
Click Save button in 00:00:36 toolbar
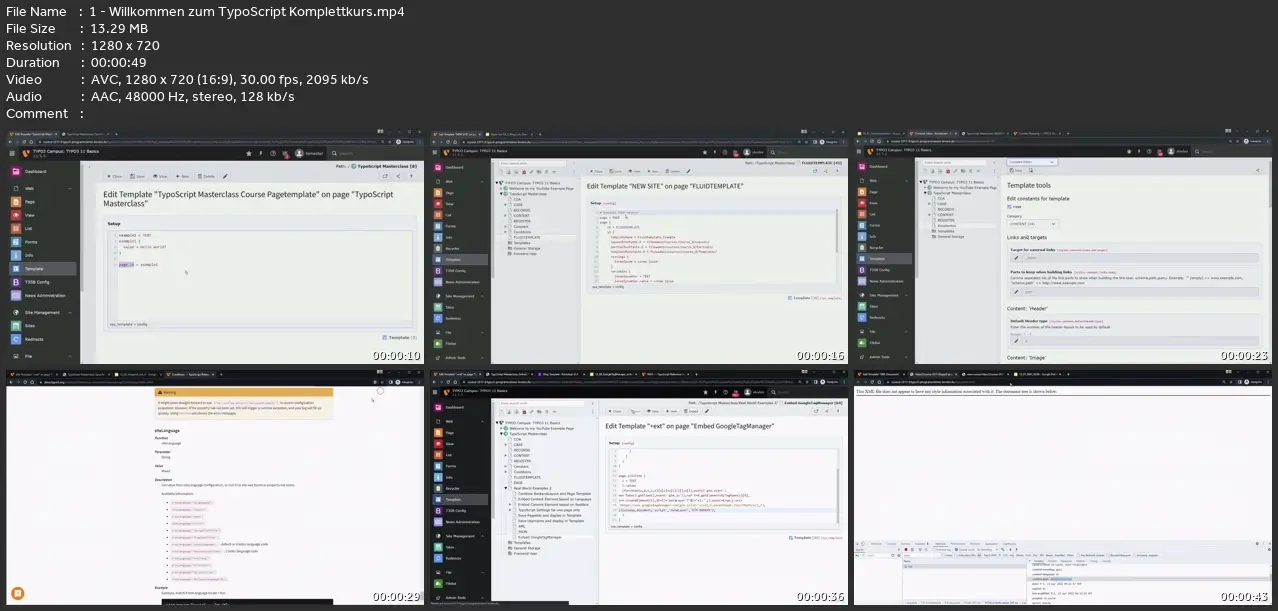635,411
